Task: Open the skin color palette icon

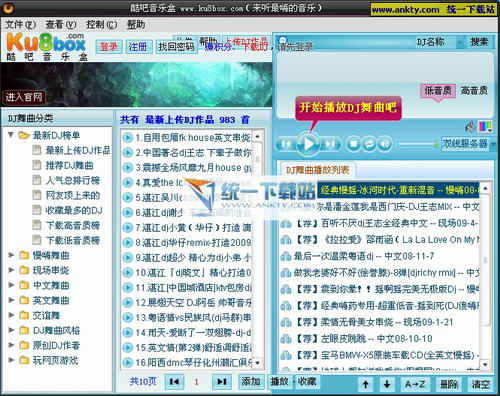Action: [x=485, y=126]
